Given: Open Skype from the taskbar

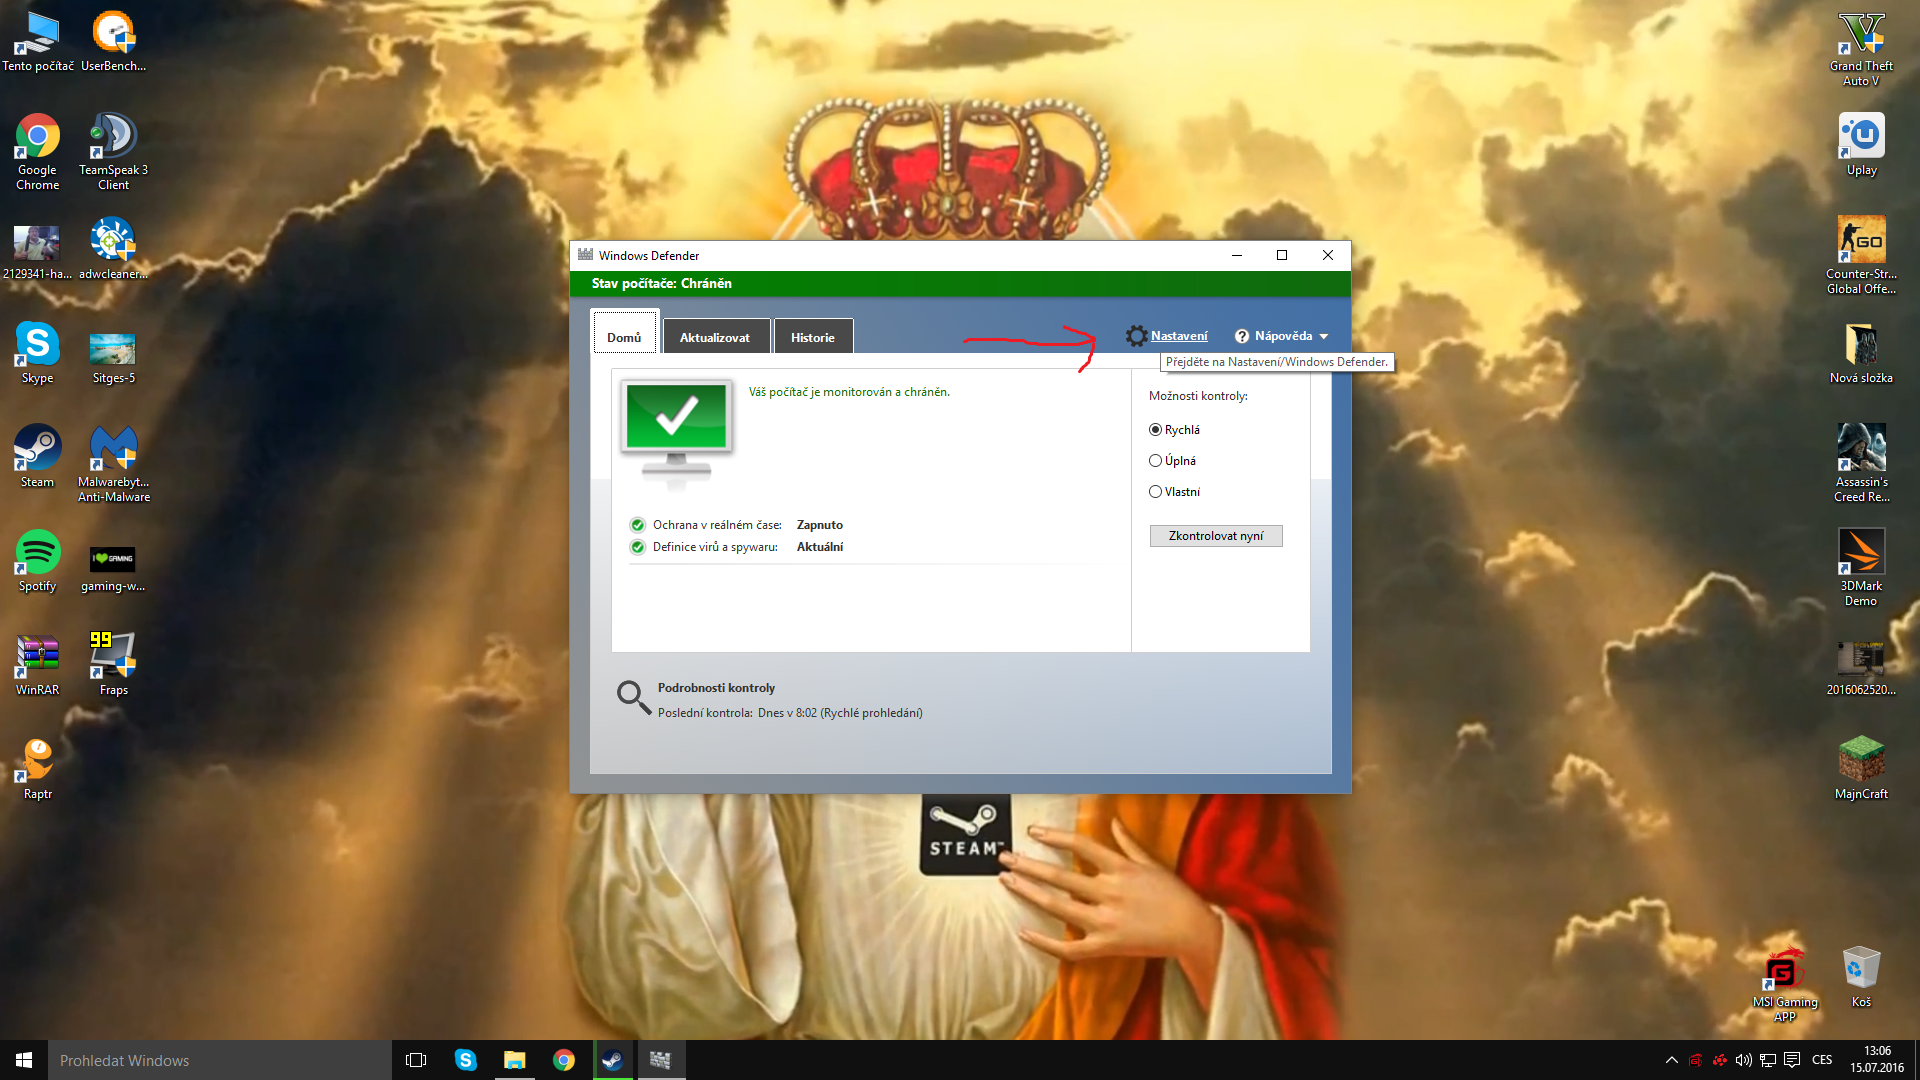Looking at the screenshot, I should pyautogui.click(x=465, y=1060).
